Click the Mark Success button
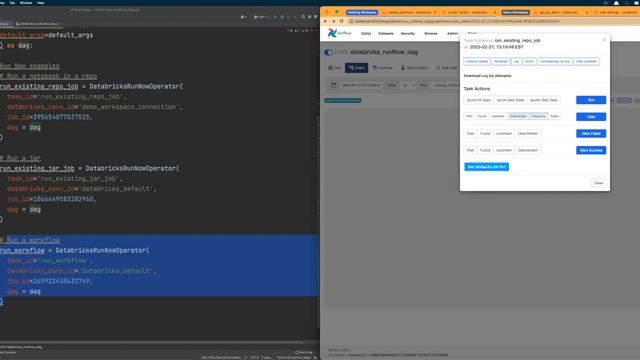The height and width of the screenshot is (360, 640). coord(591,150)
